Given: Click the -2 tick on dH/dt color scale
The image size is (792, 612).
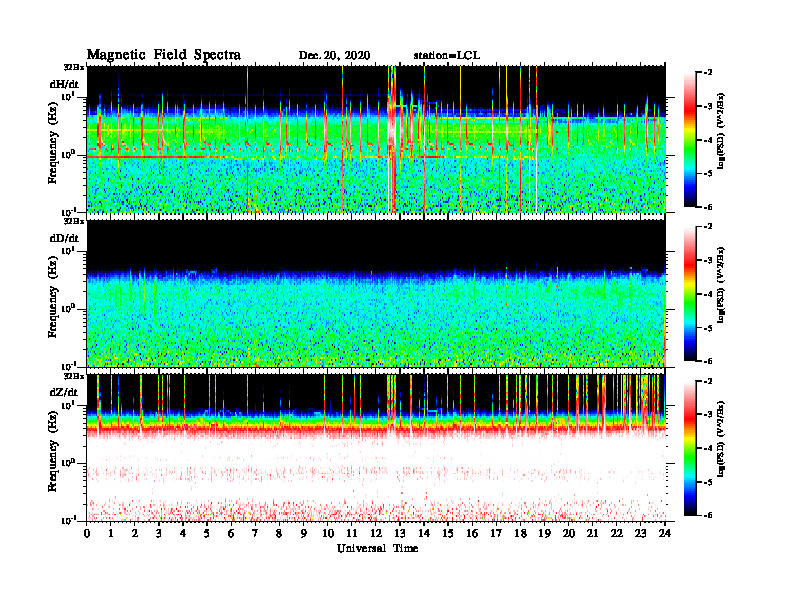Looking at the screenshot, I should pyautogui.click(x=707, y=73).
